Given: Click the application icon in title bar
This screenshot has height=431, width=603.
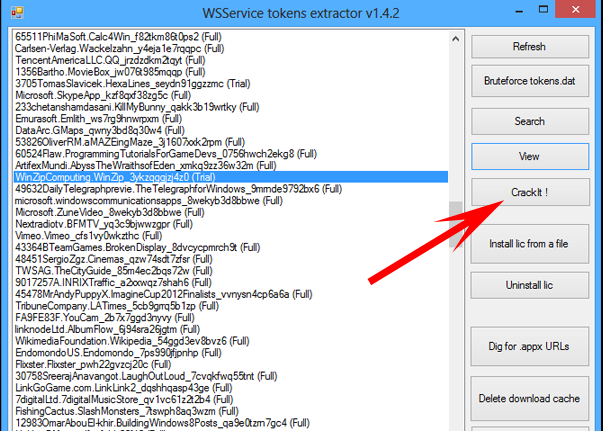Looking at the screenshot, I should pos(17,12).
